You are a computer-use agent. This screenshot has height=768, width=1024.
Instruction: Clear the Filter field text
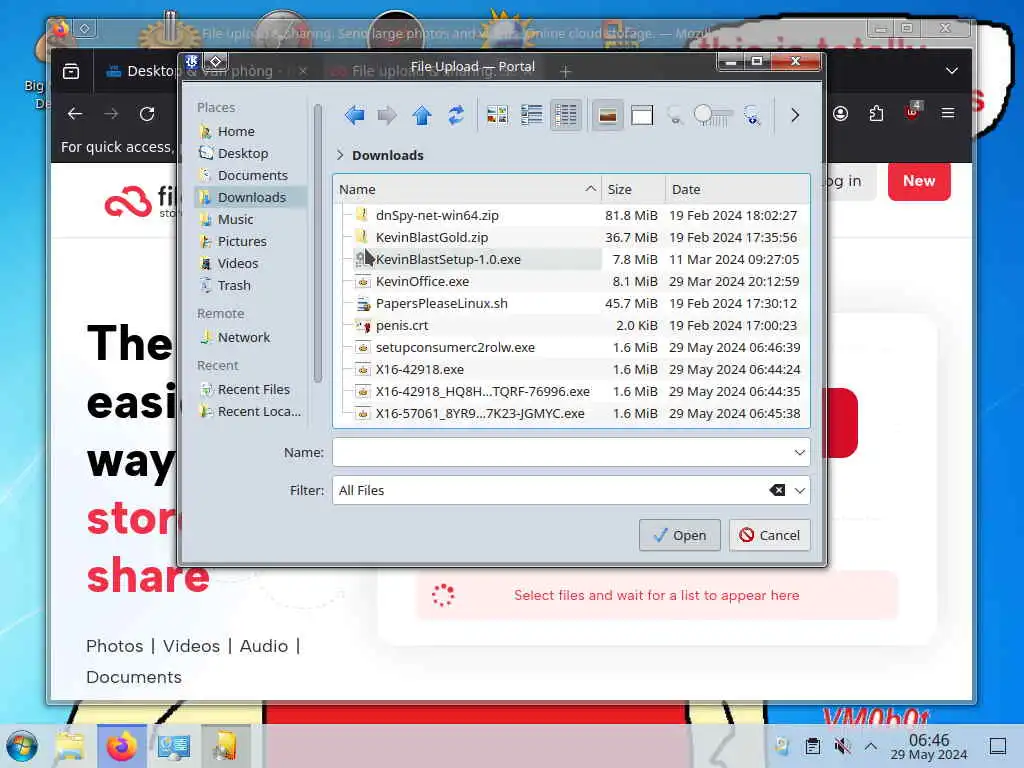[777, 490]
